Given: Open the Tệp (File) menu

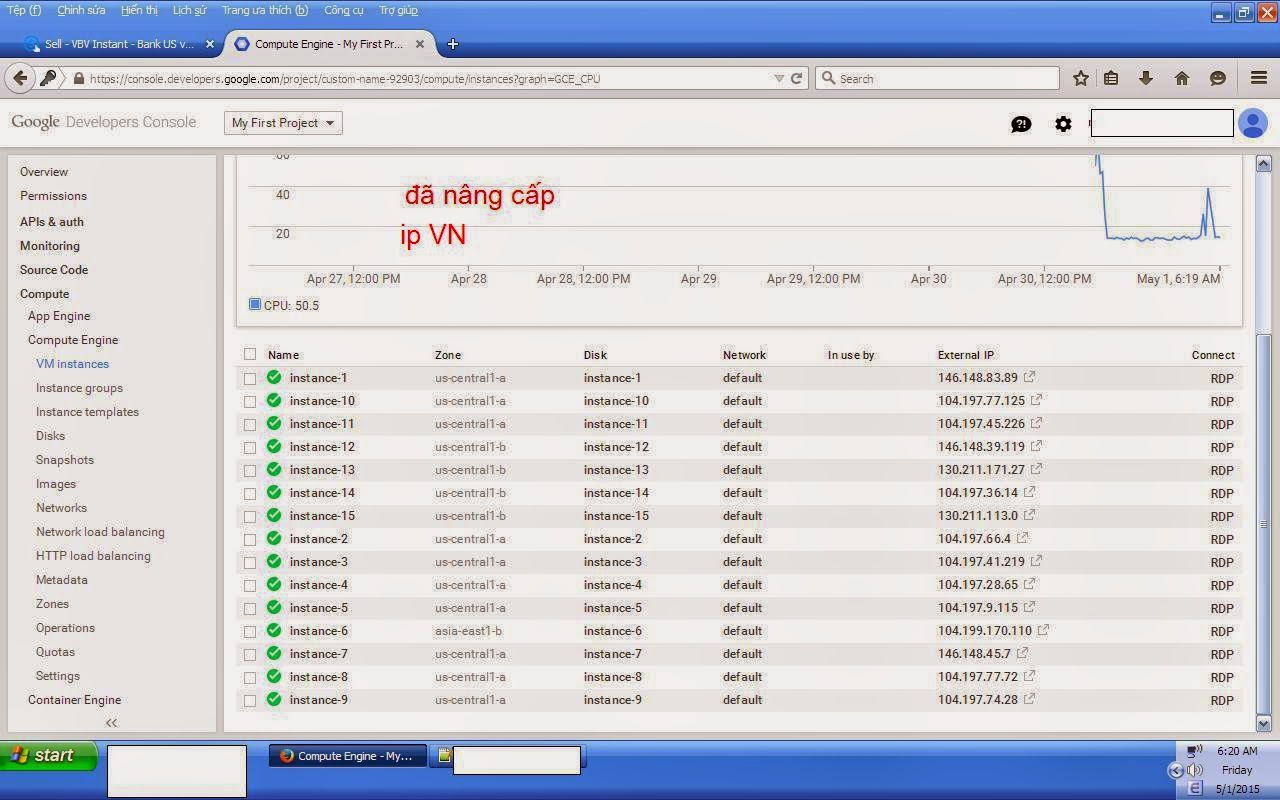Looking at the screenshot, I should click(24, 10).
